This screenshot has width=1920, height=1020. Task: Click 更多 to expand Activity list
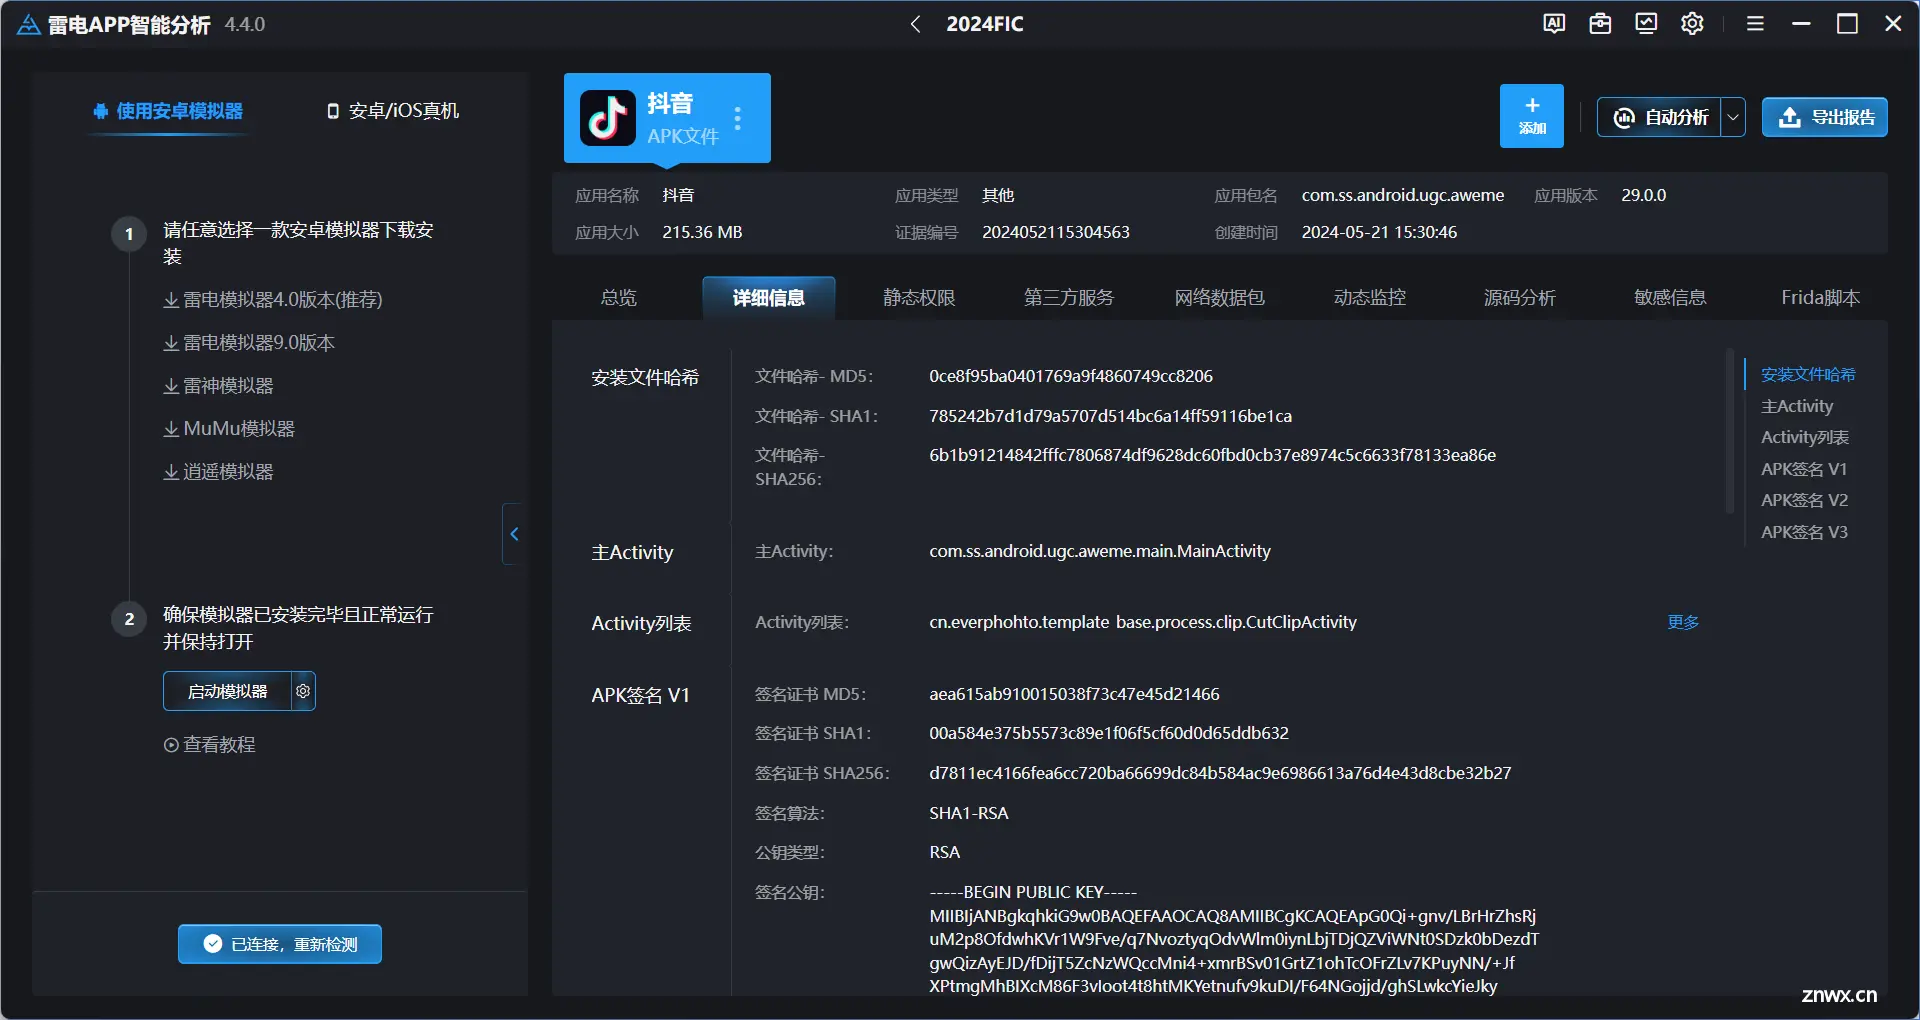click(1683, 622)
